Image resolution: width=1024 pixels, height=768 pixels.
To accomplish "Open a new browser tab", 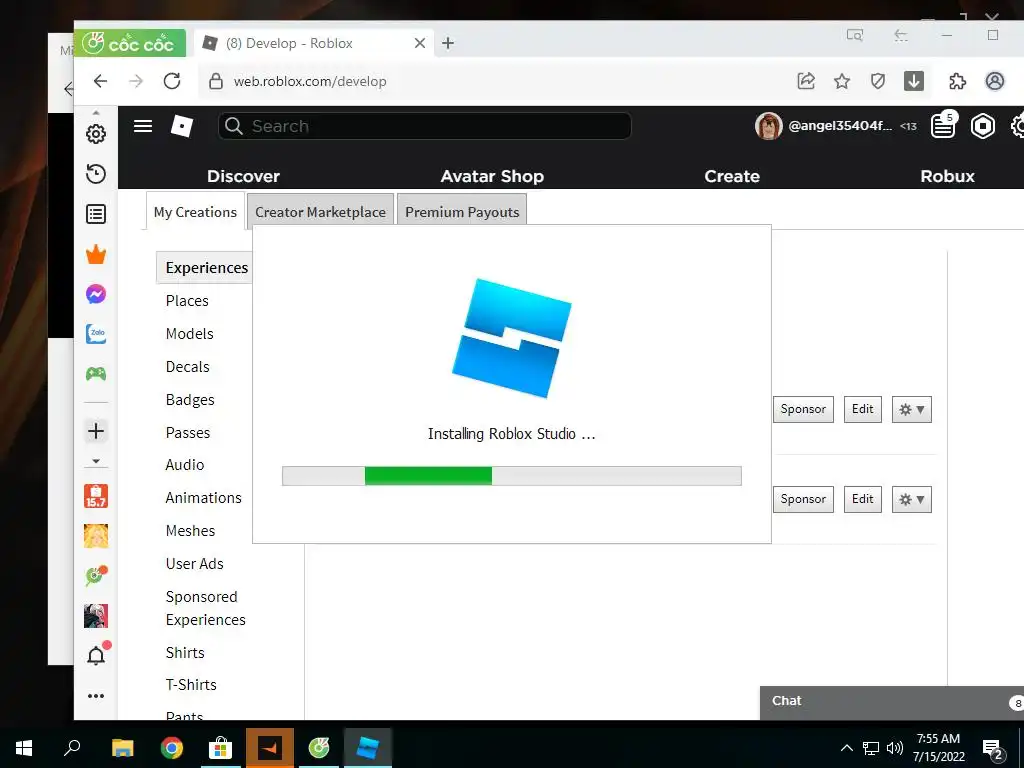I will [448, 43].
